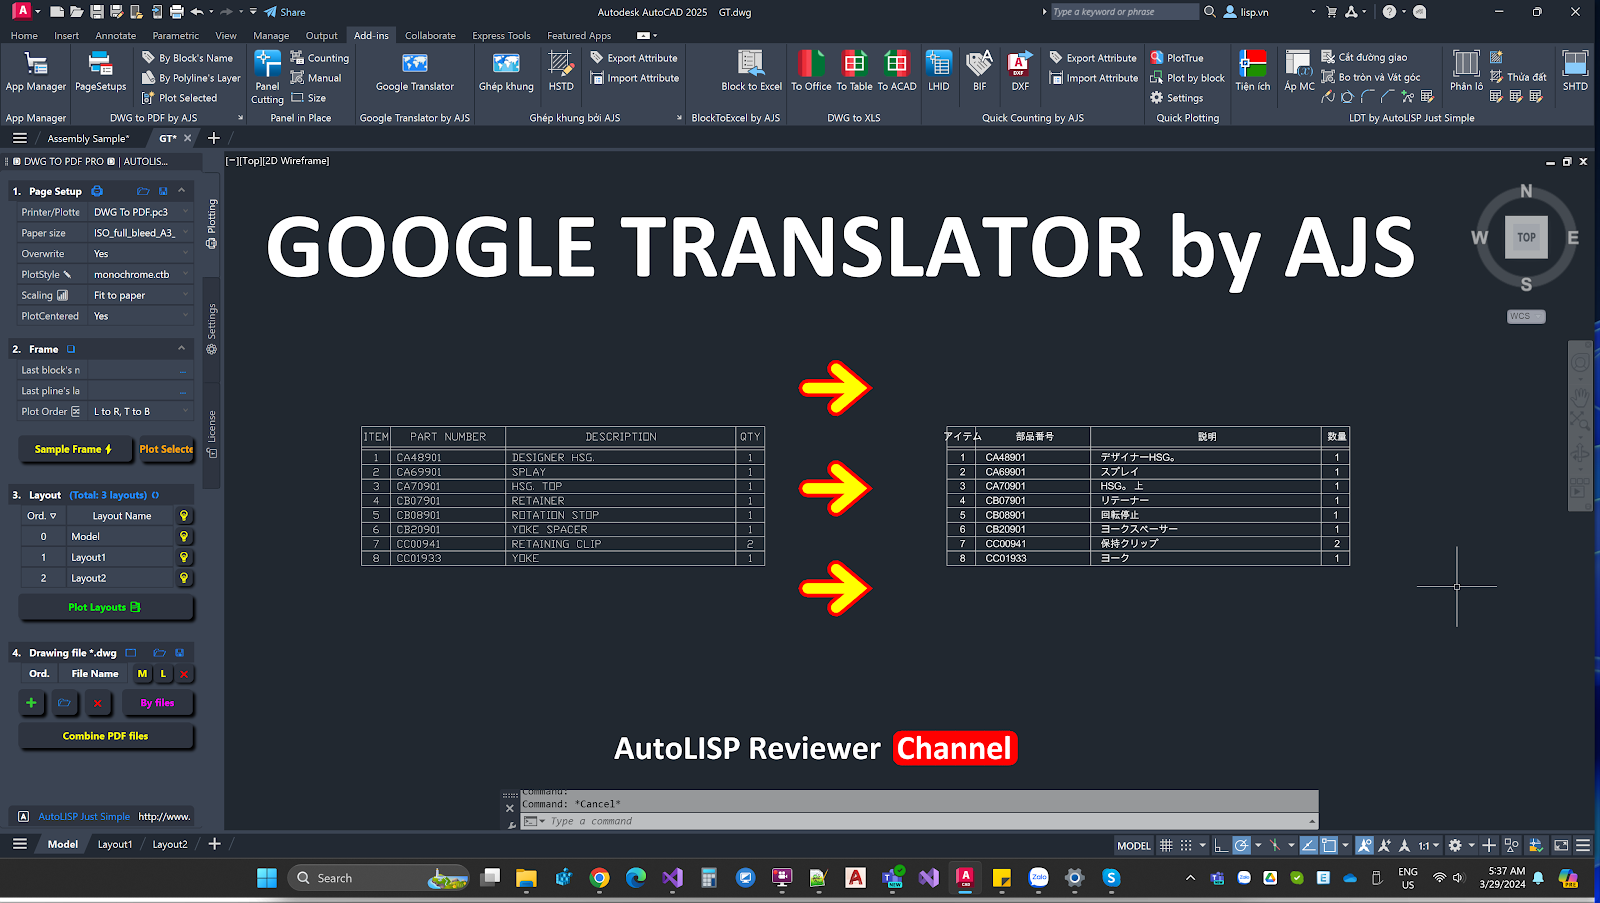
Task: Click the open folder icon in Page Setup header
Action: click(143, 191)
